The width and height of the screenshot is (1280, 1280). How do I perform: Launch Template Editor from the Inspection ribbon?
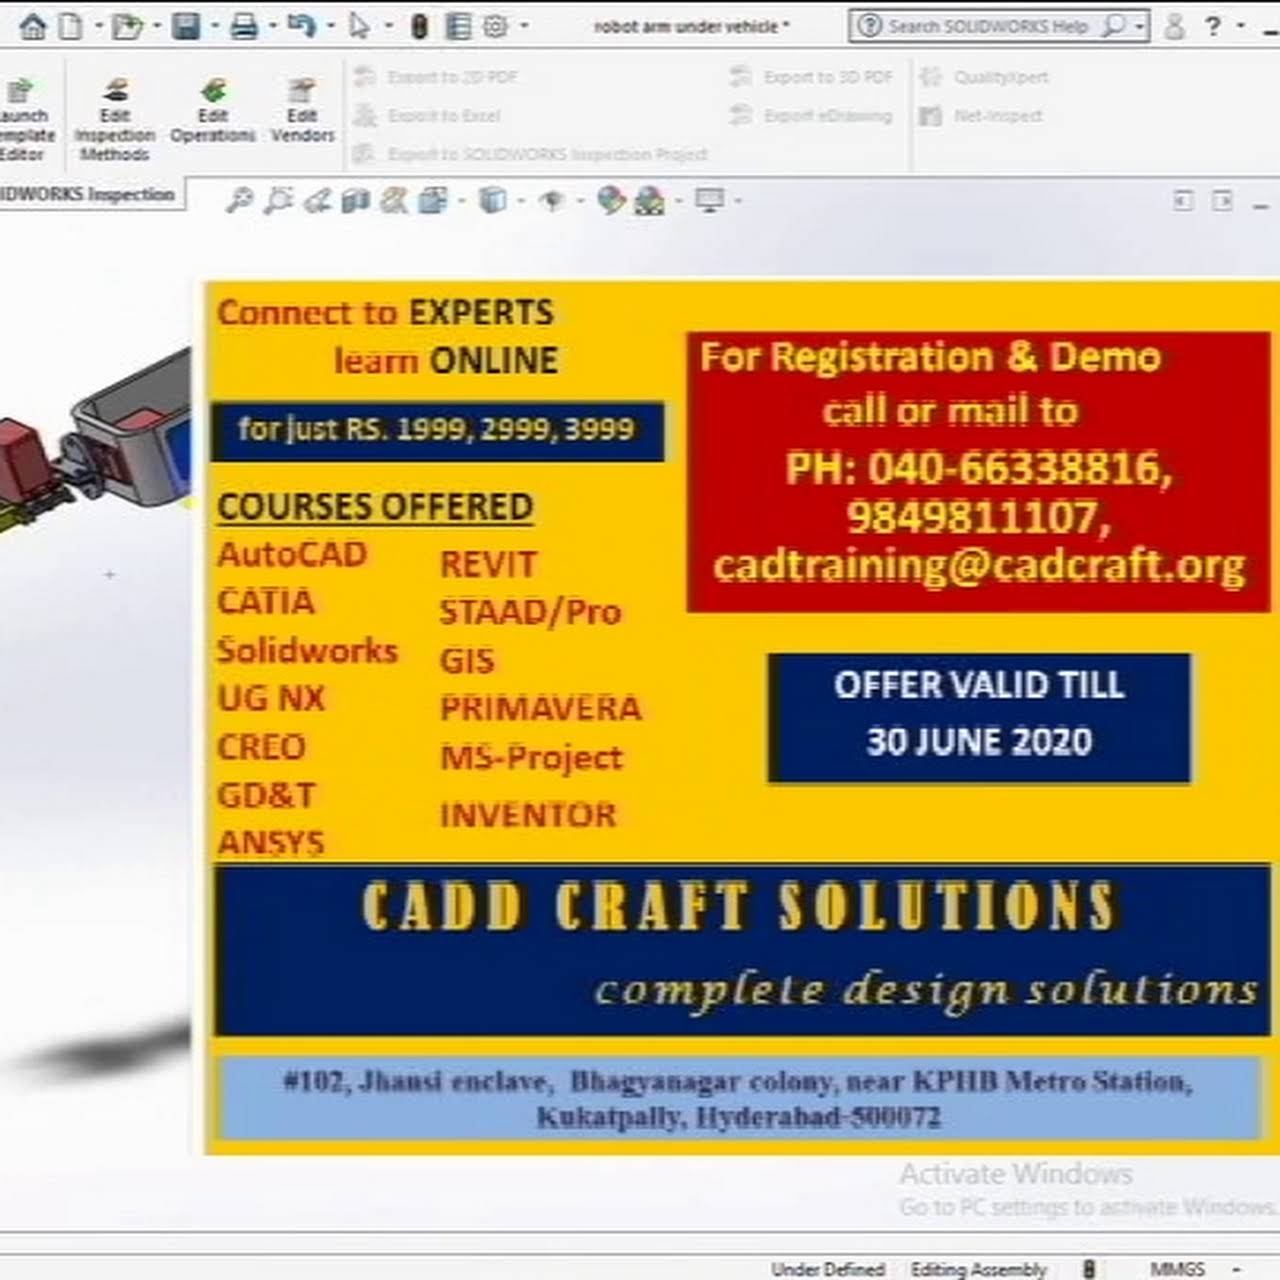[24, 121]
